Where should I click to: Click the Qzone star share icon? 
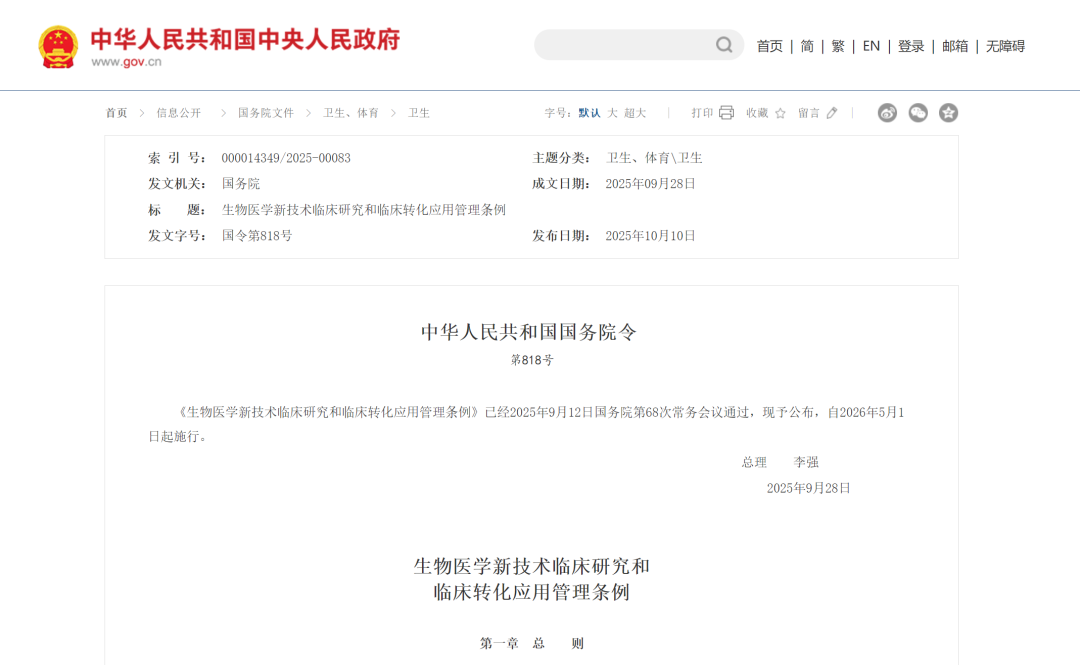click(948, 113)
